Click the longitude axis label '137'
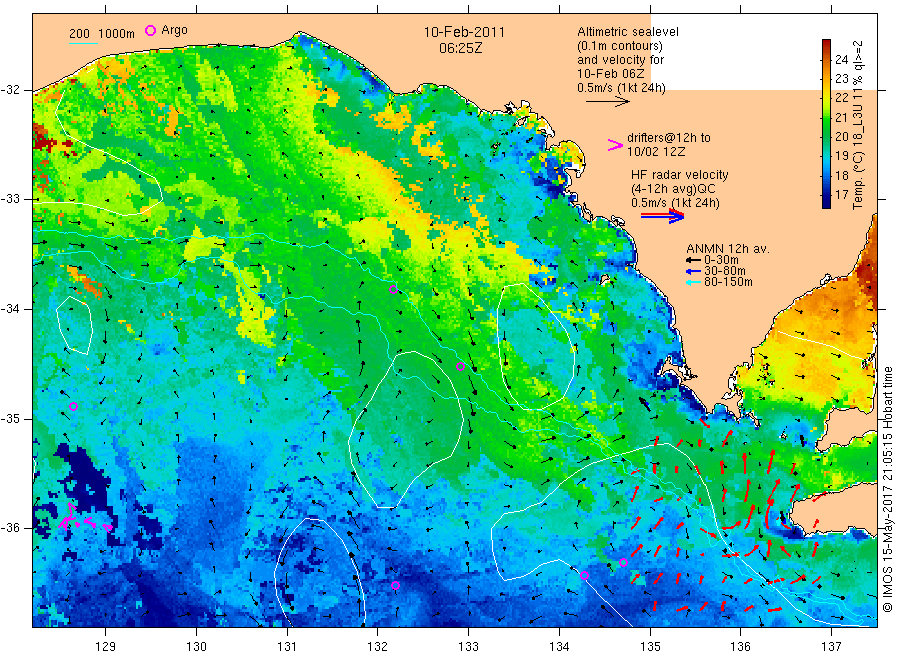 tap(831, 647)
